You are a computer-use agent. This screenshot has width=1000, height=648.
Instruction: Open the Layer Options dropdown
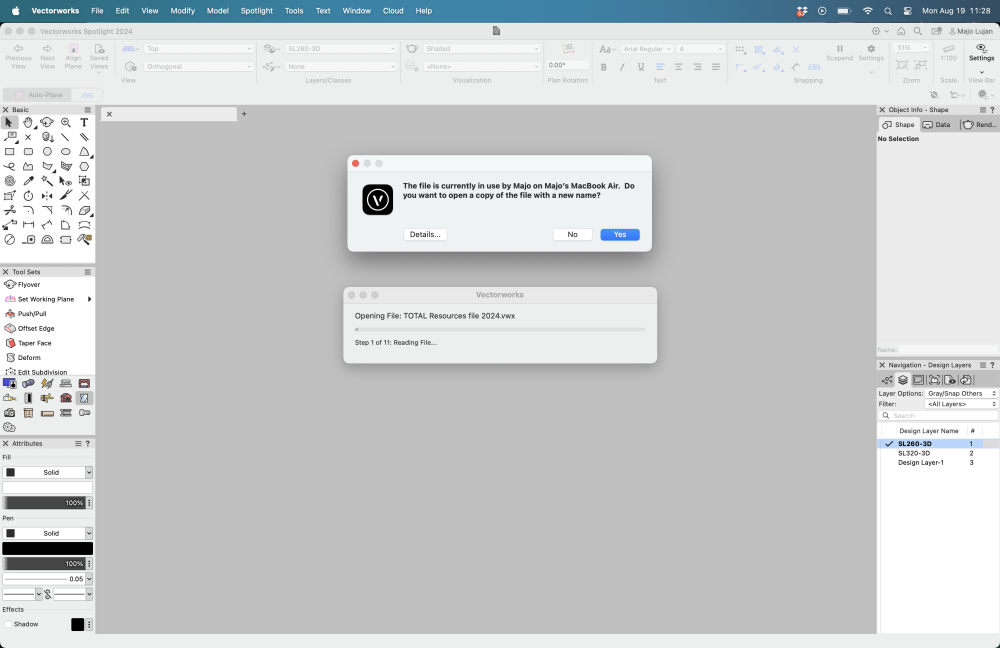click(961, 393)
